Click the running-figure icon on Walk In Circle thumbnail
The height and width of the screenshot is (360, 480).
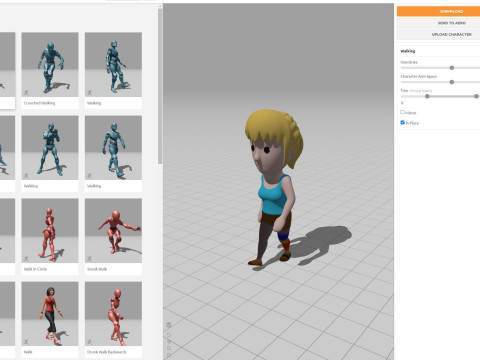[26, 259]
